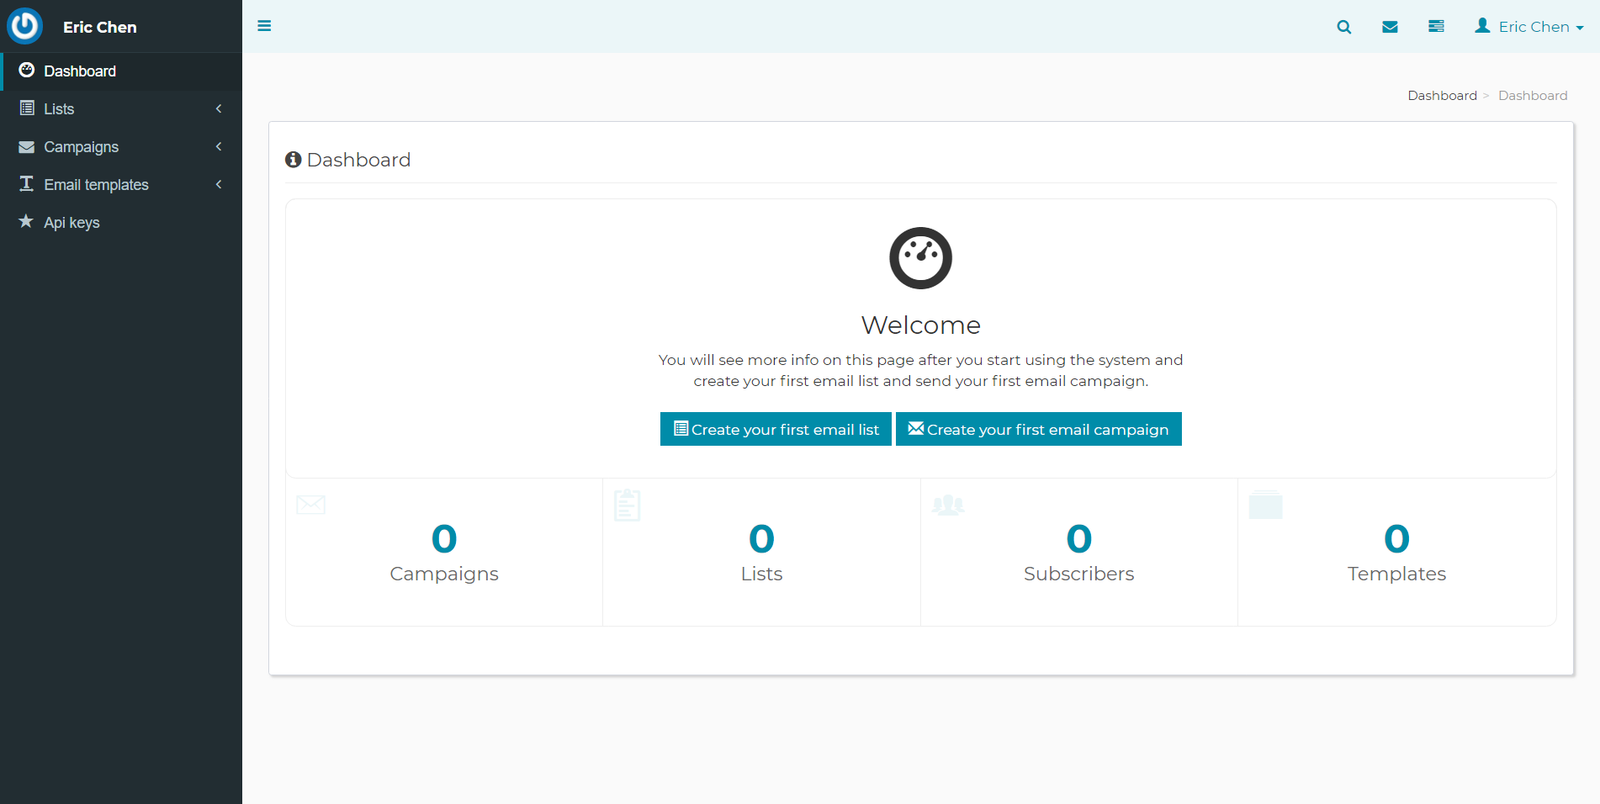This screenshot has width=1600, height=804.
Task: Expand the Email templates sidebar chevron
Action: point(218,185)
